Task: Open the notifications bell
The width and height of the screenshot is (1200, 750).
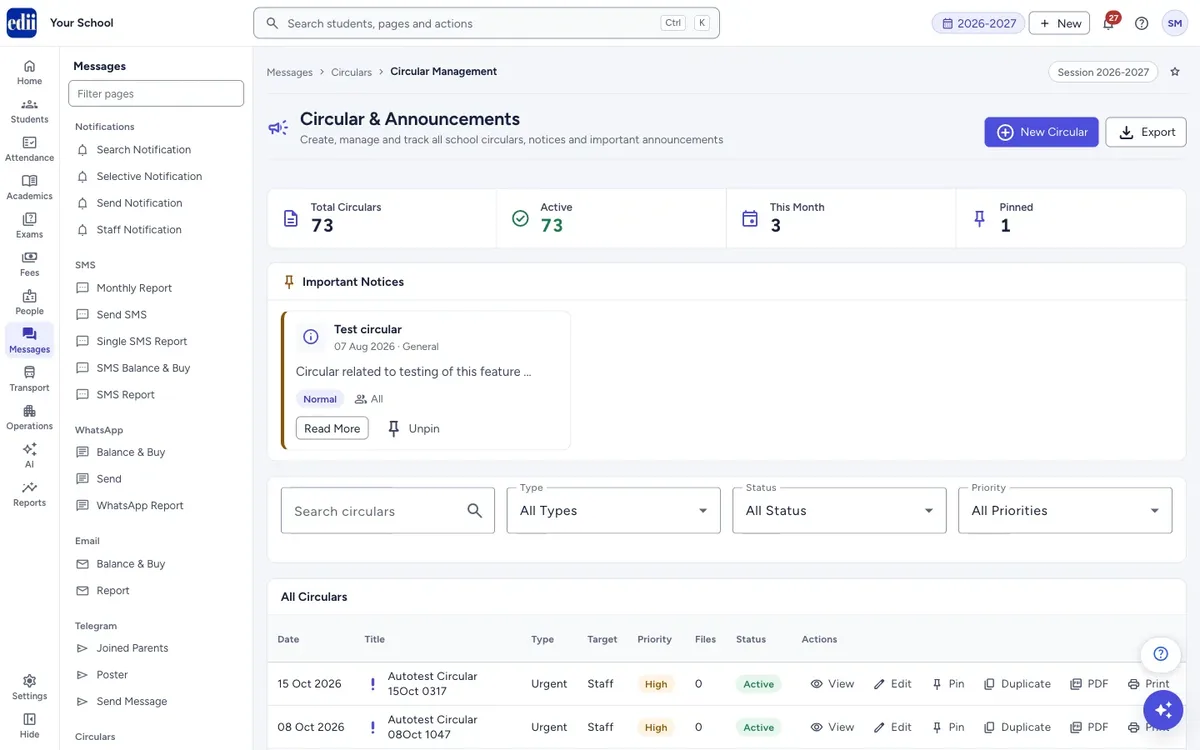Action: point(1109,23)
